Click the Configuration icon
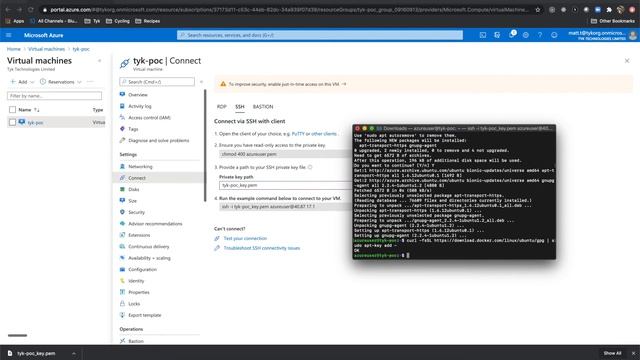This screenshot has width=640, height=360. (x=122, y=269)
